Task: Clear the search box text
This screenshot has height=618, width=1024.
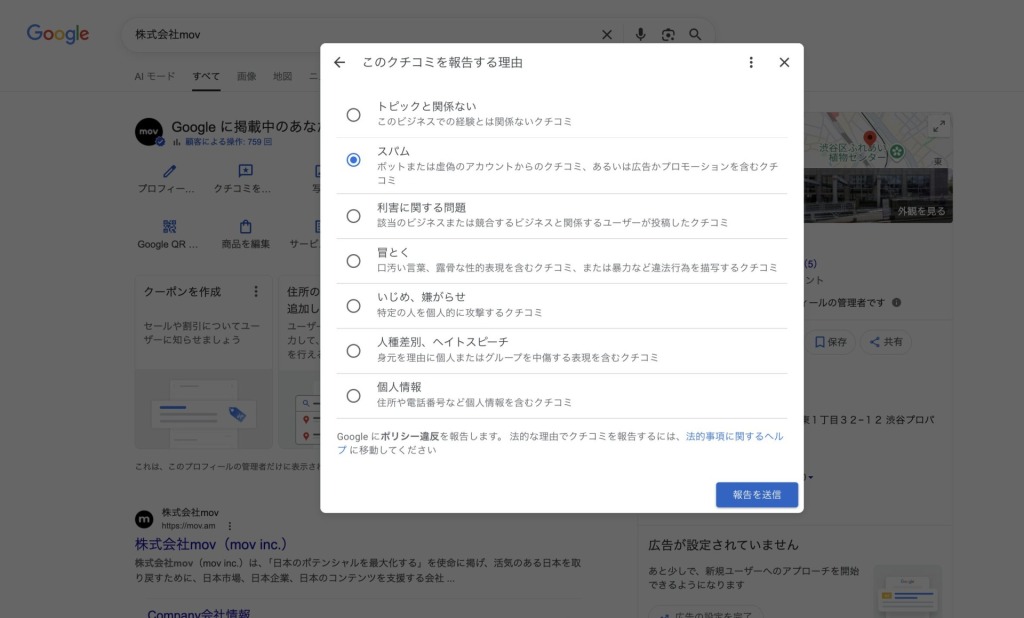Action: point(606,34)
